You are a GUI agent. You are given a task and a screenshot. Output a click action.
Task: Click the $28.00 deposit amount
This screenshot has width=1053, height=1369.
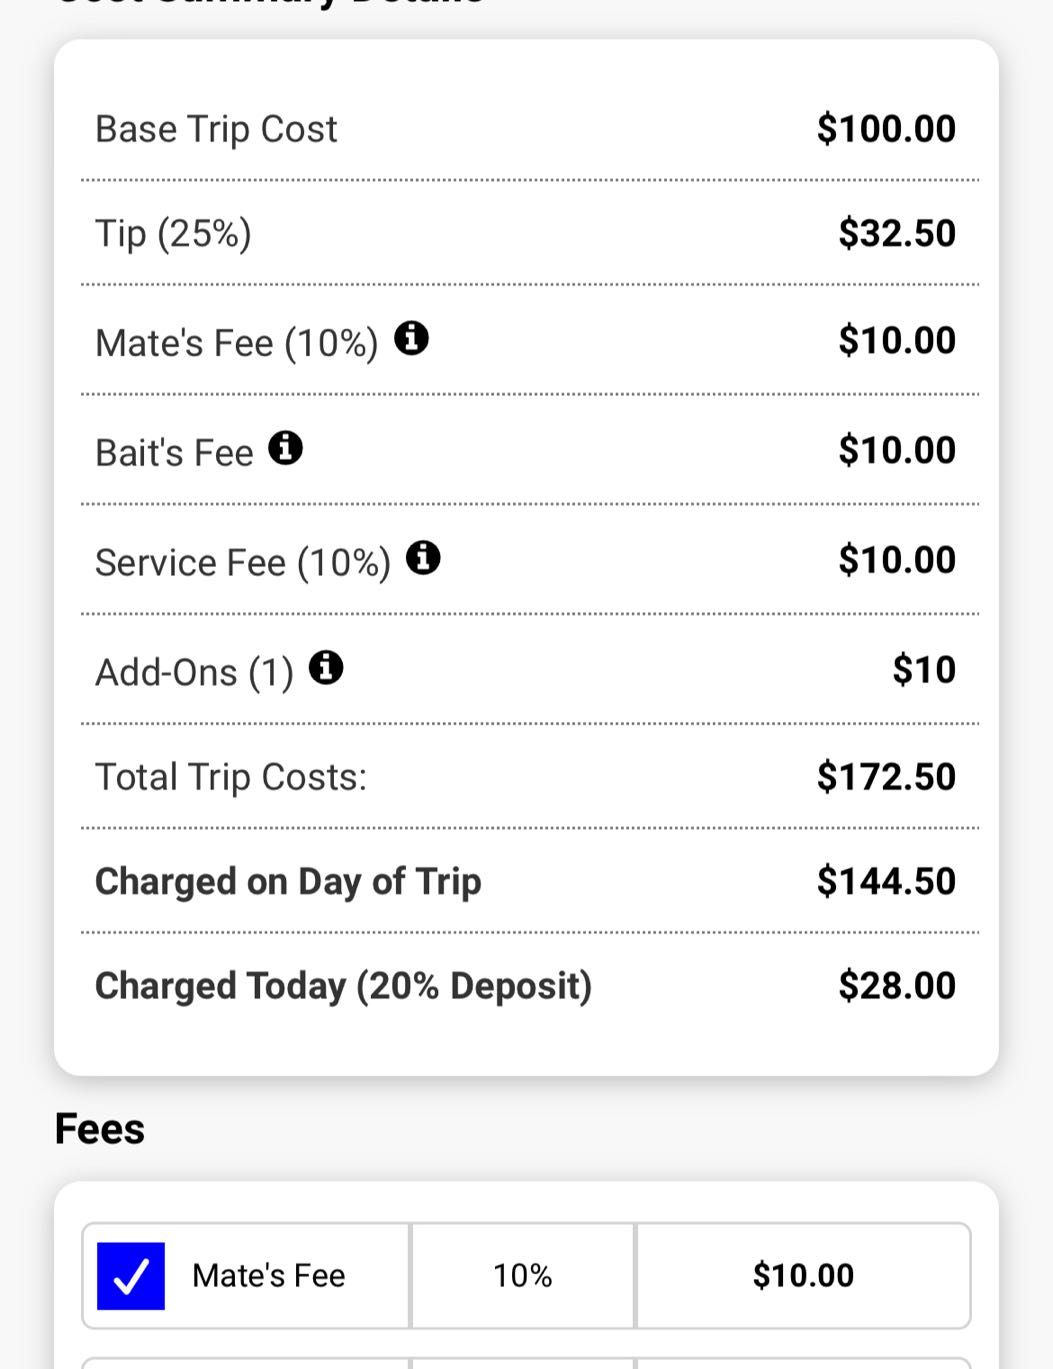(897, 986)
